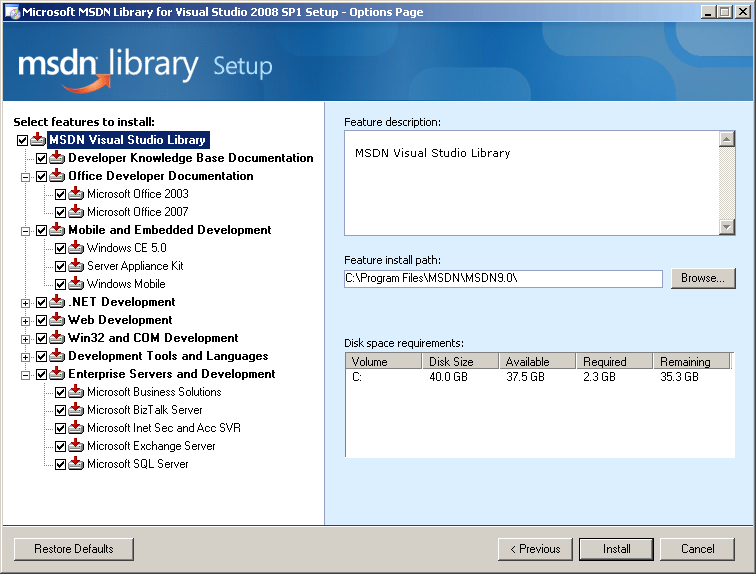This screenshot has height=574, width=756.
Task: Uncheck .NET Development checkbox
Action: coord(41,302)
